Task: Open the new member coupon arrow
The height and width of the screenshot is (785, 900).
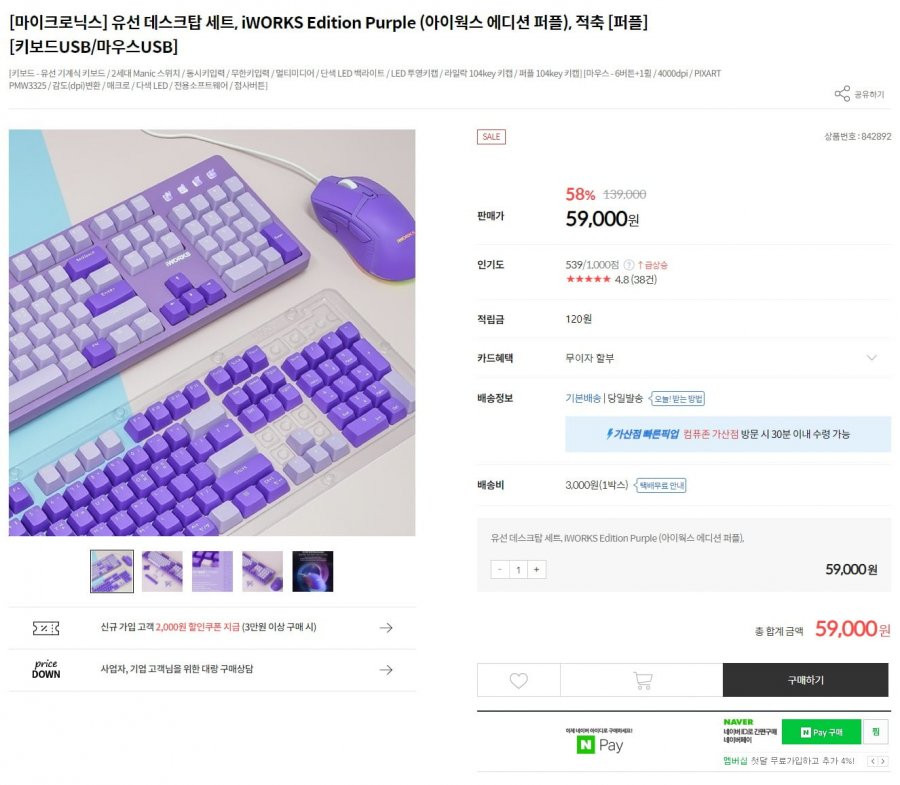Action: (386, 628)
